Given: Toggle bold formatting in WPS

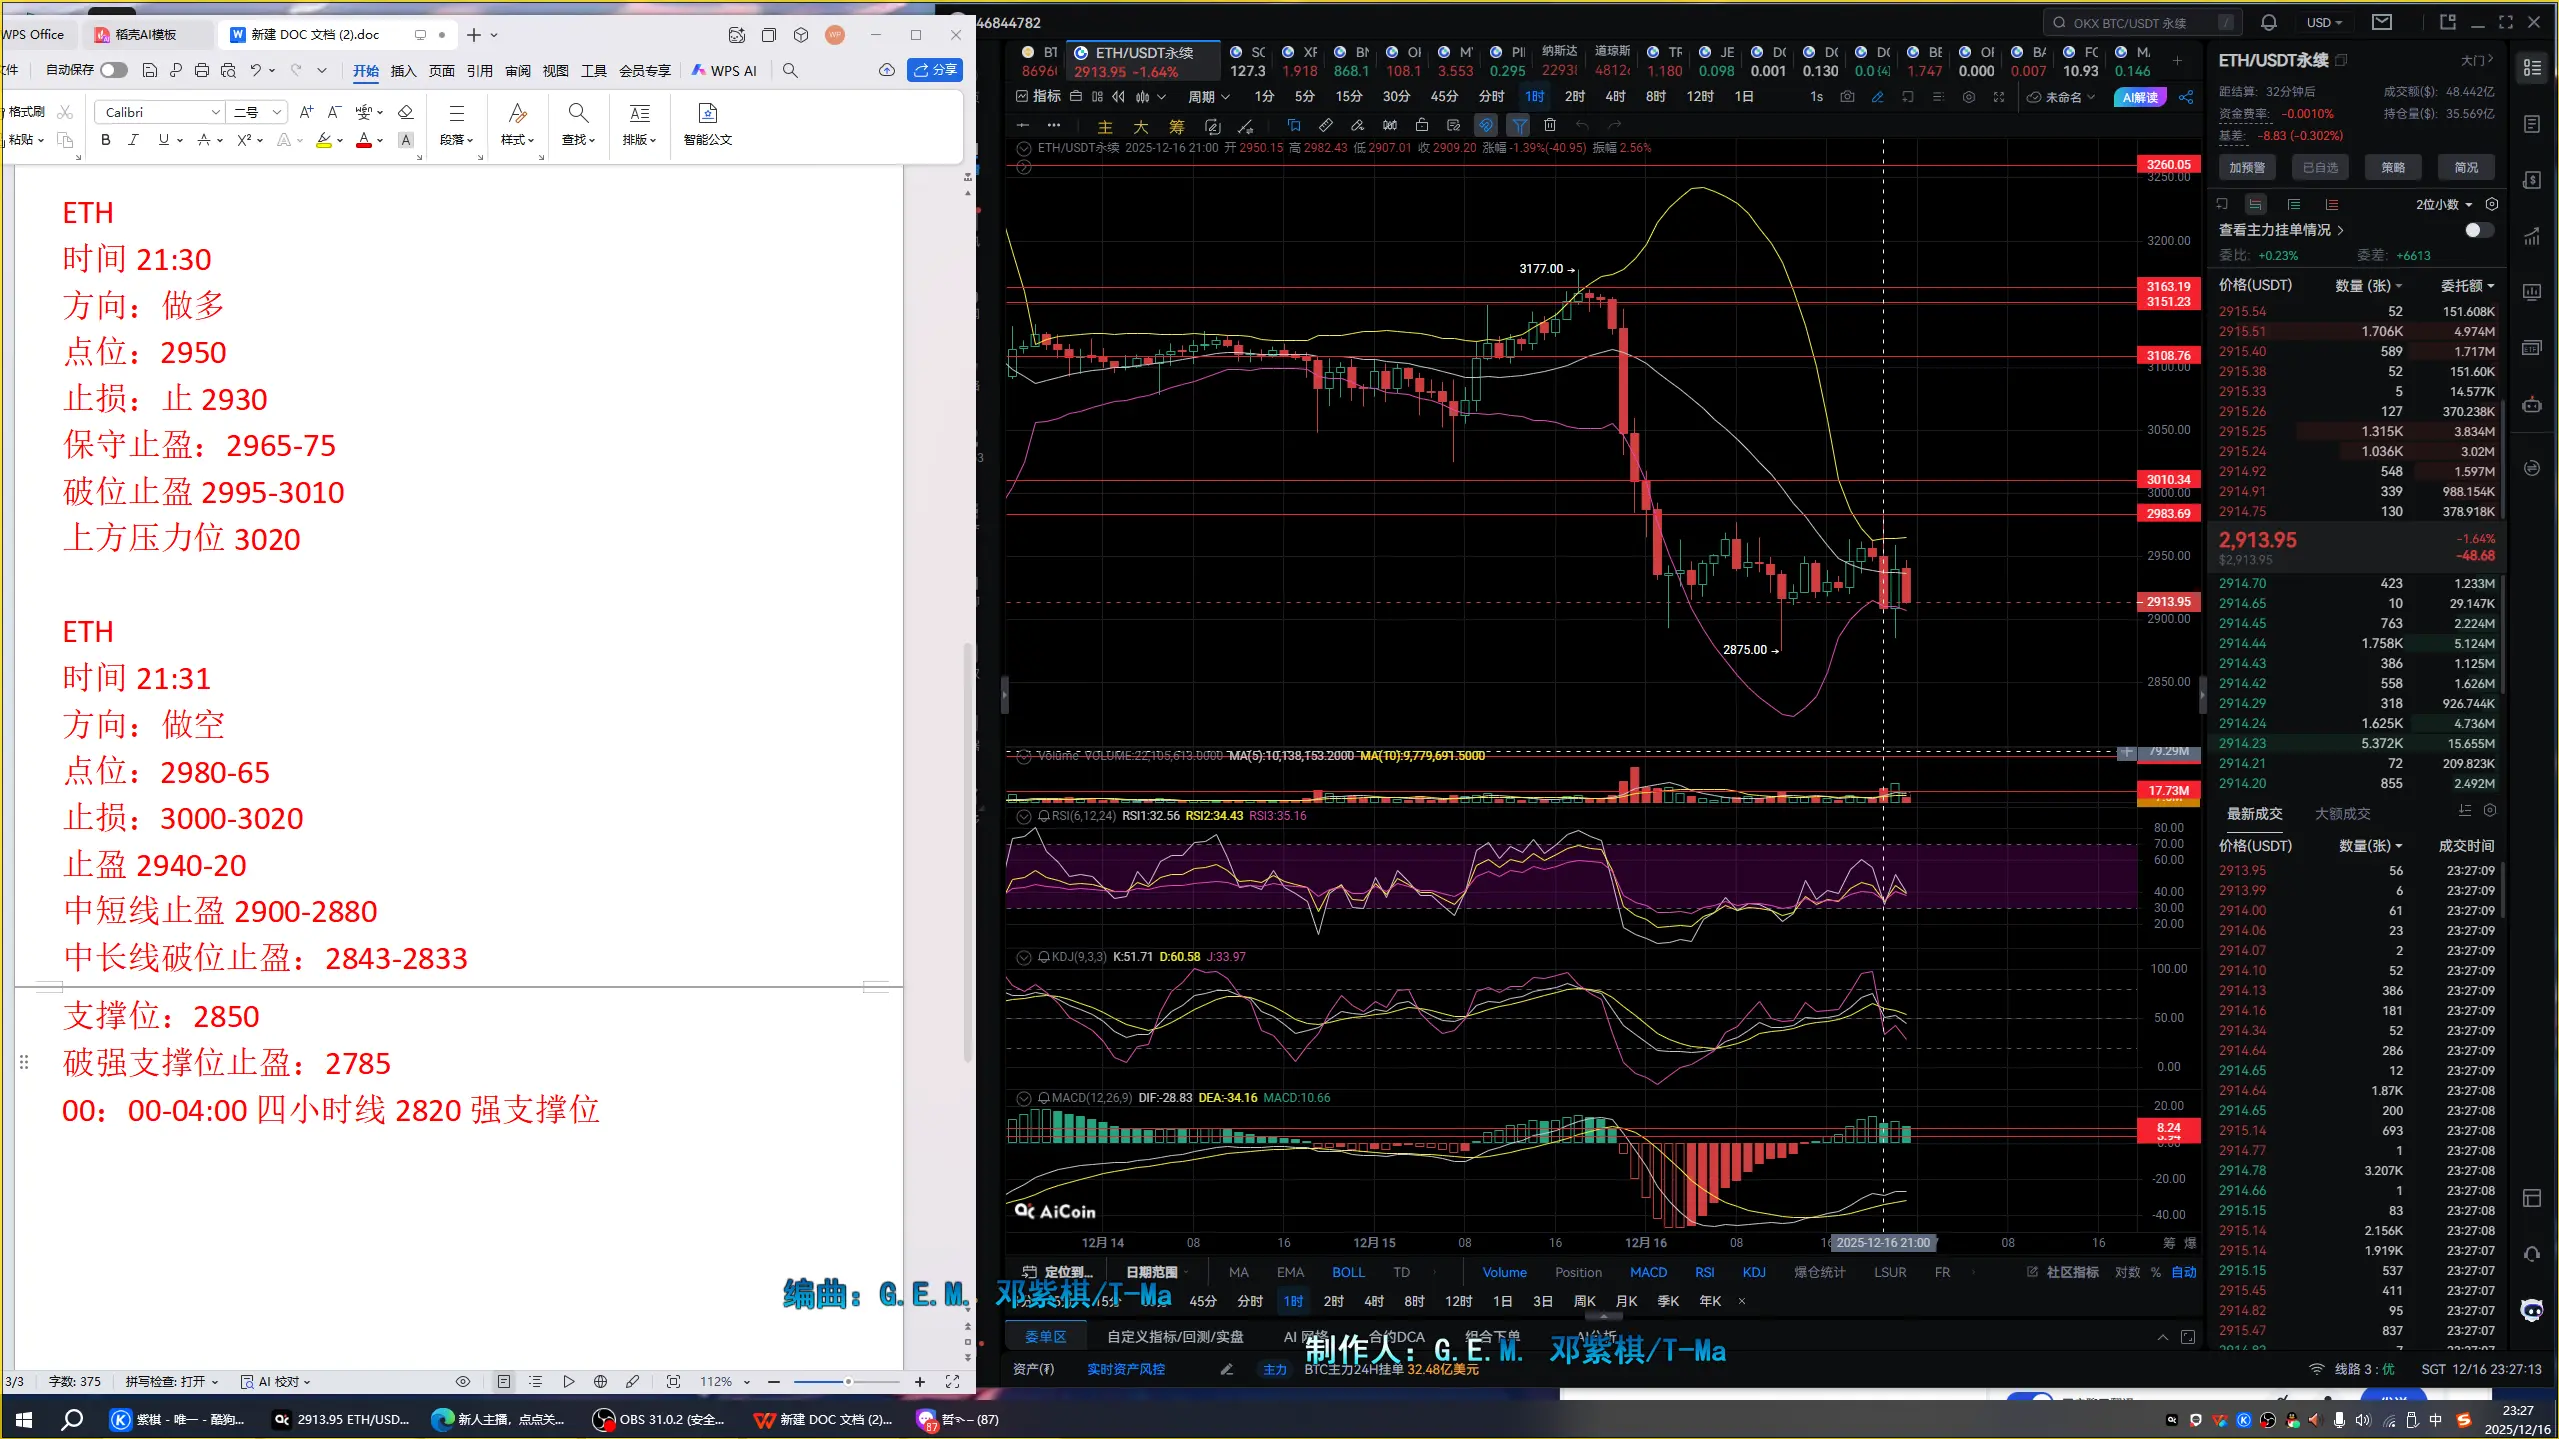Looking at the screenshot, I should 105,140.
